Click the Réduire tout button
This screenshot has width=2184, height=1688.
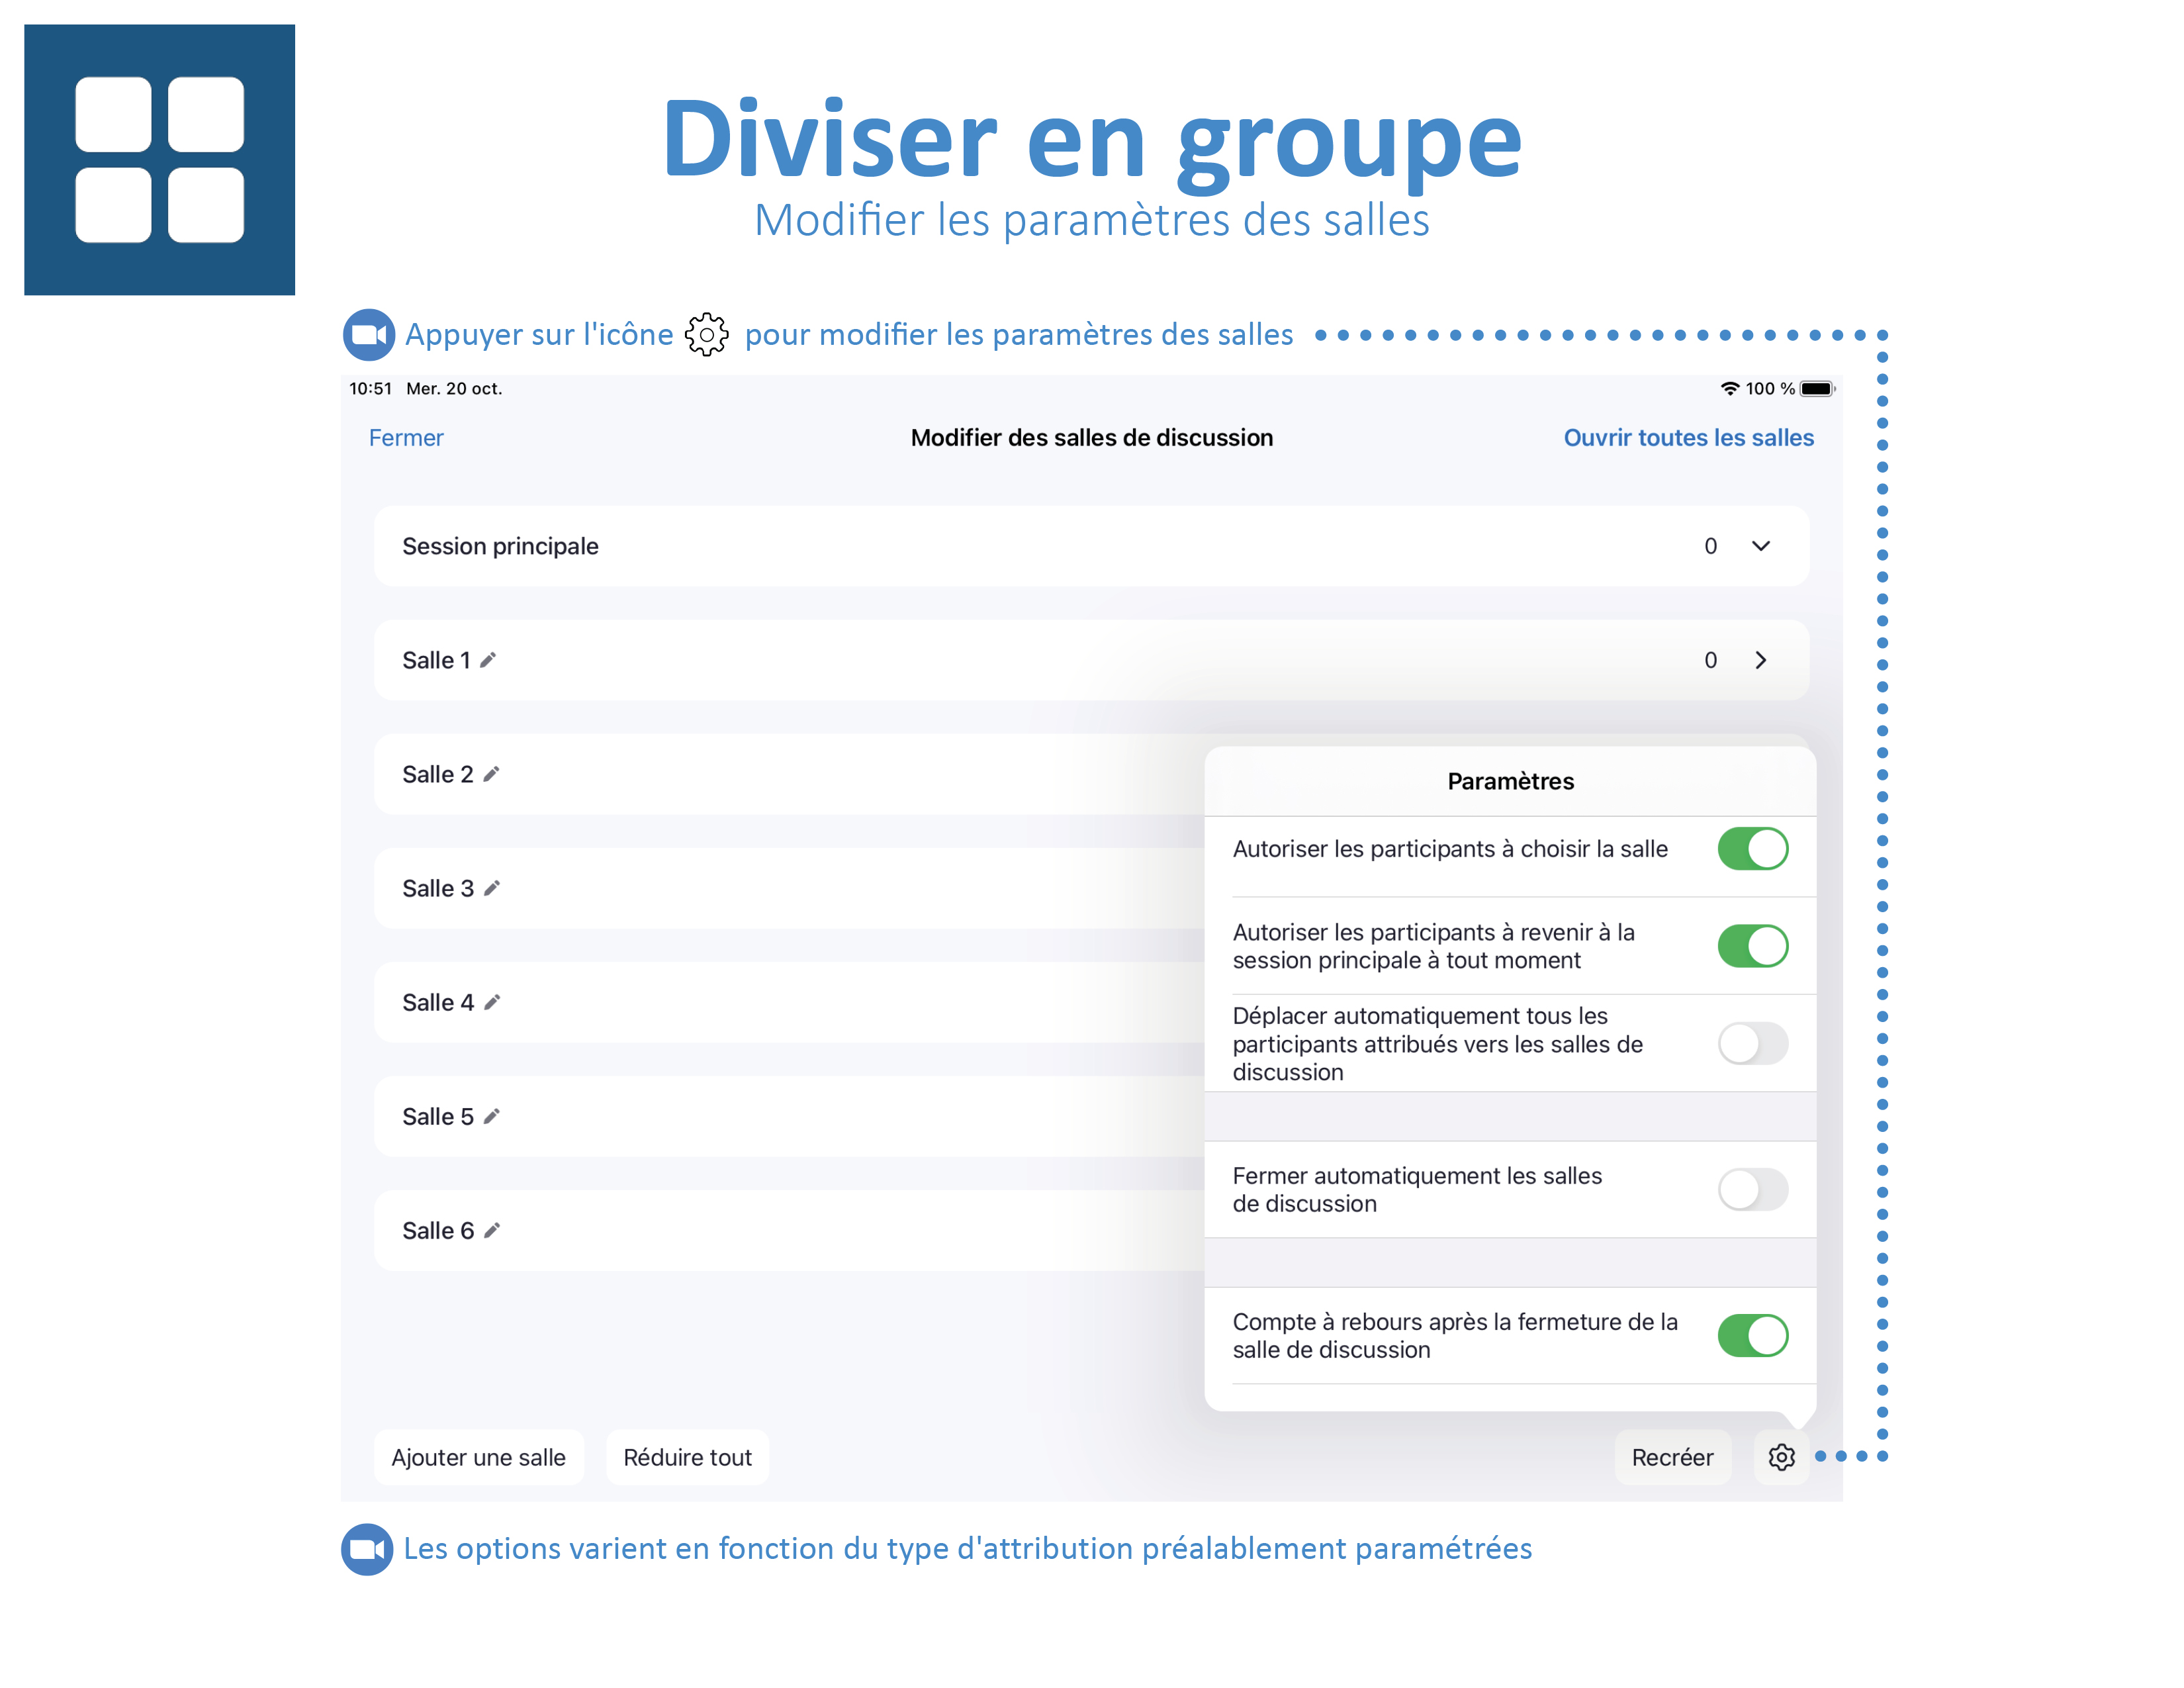coord(687,1457)
